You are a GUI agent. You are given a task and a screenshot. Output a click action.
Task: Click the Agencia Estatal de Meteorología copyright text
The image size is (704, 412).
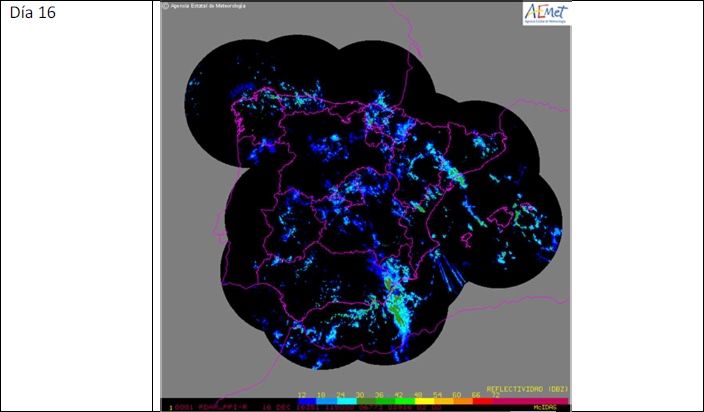pos(205,6)
